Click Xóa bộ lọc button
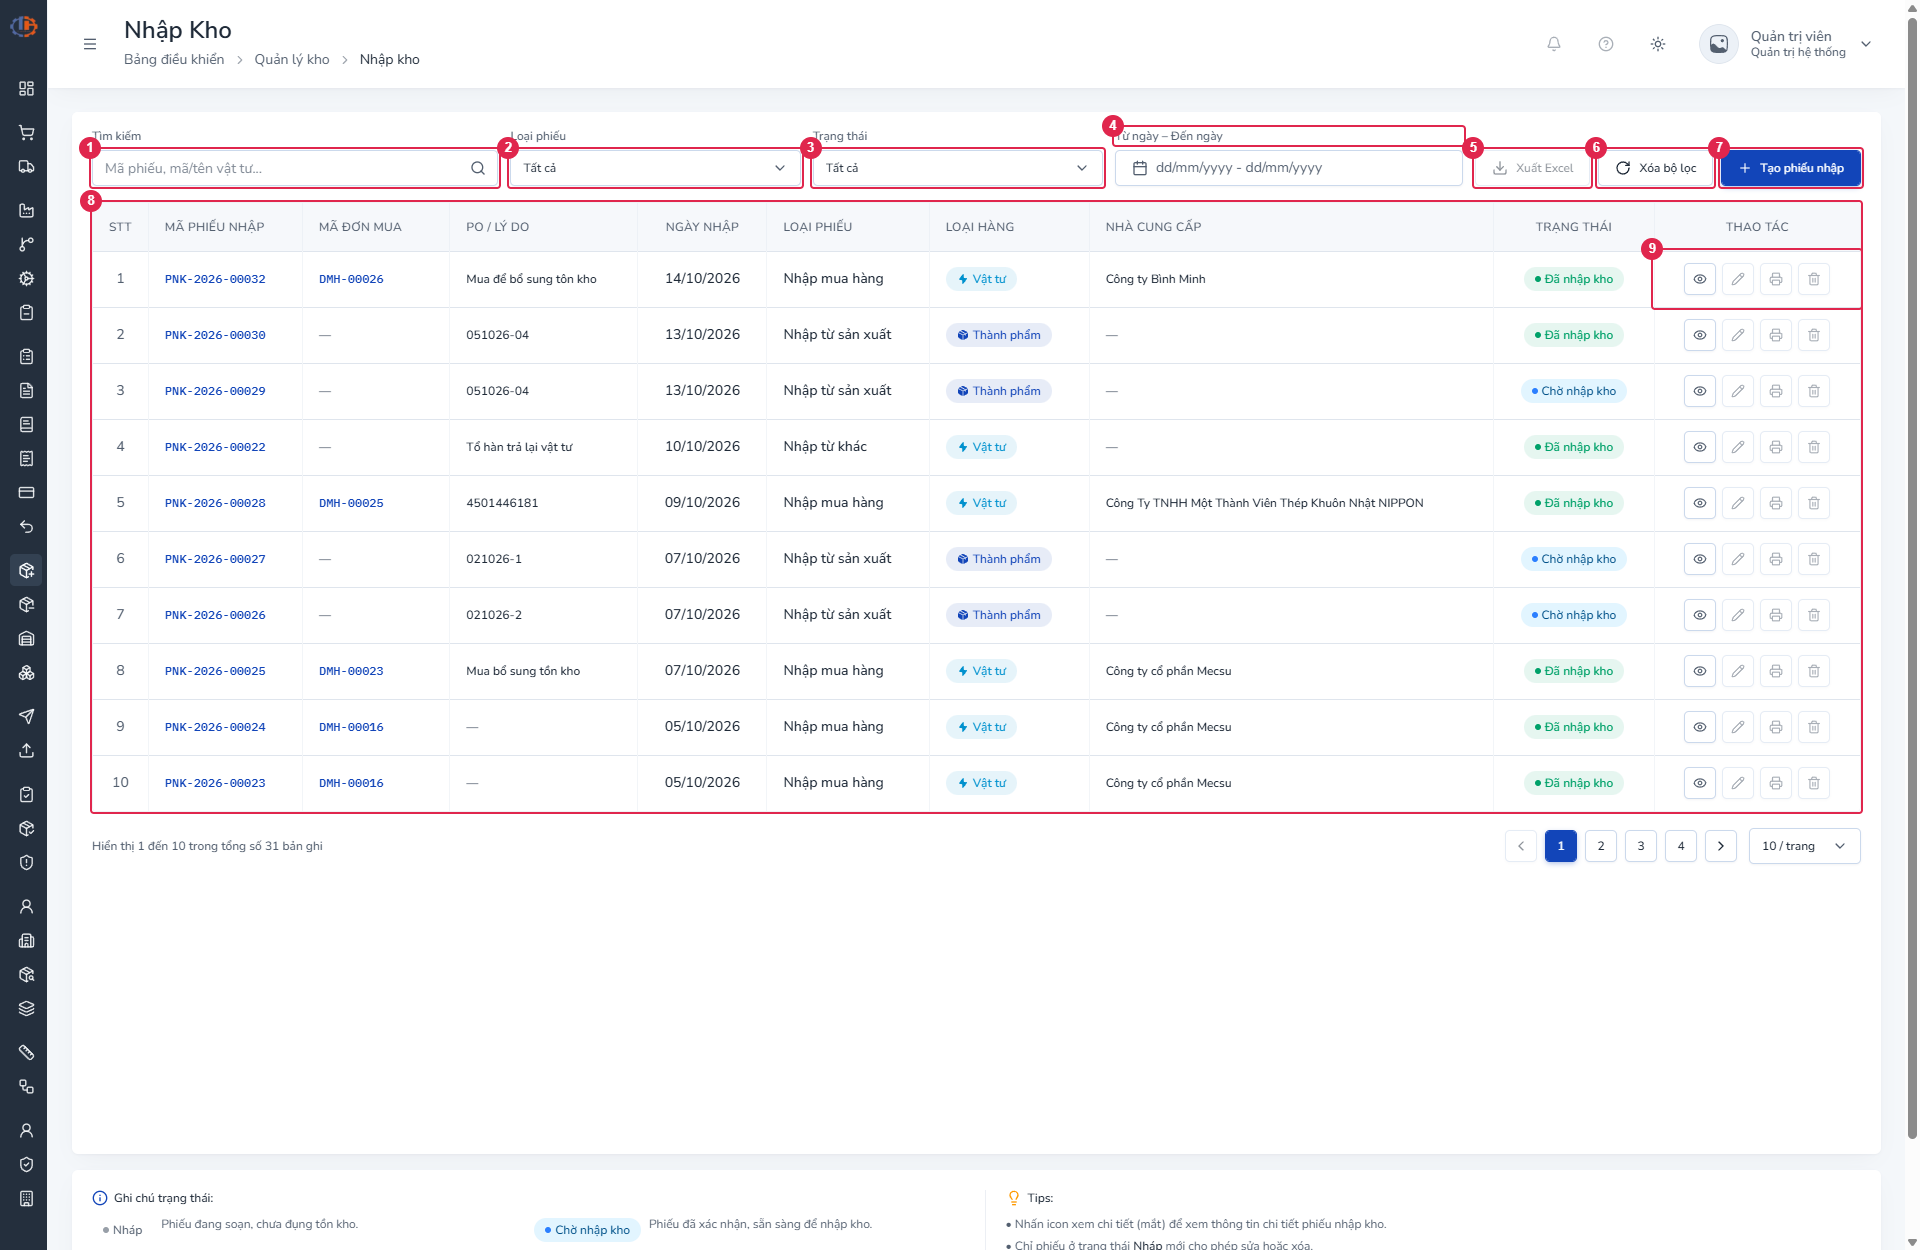 point(1656,168)
